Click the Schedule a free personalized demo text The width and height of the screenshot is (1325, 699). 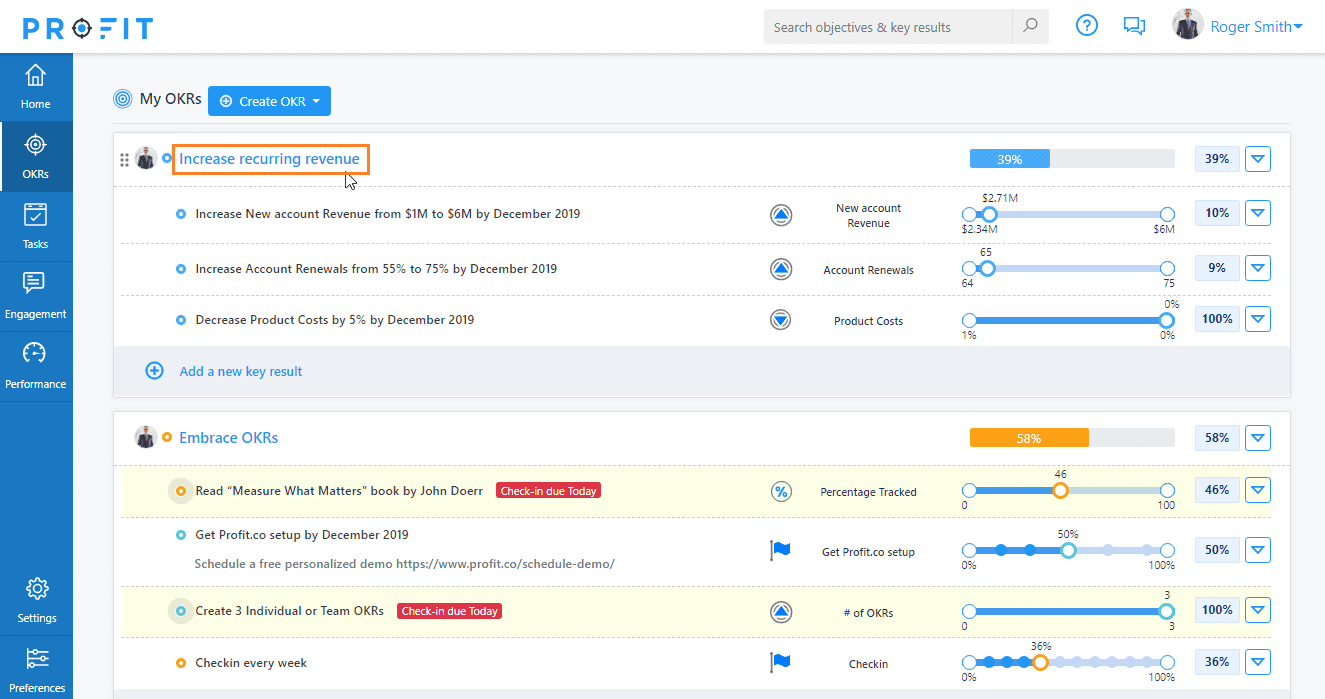(x=404, y=564)
